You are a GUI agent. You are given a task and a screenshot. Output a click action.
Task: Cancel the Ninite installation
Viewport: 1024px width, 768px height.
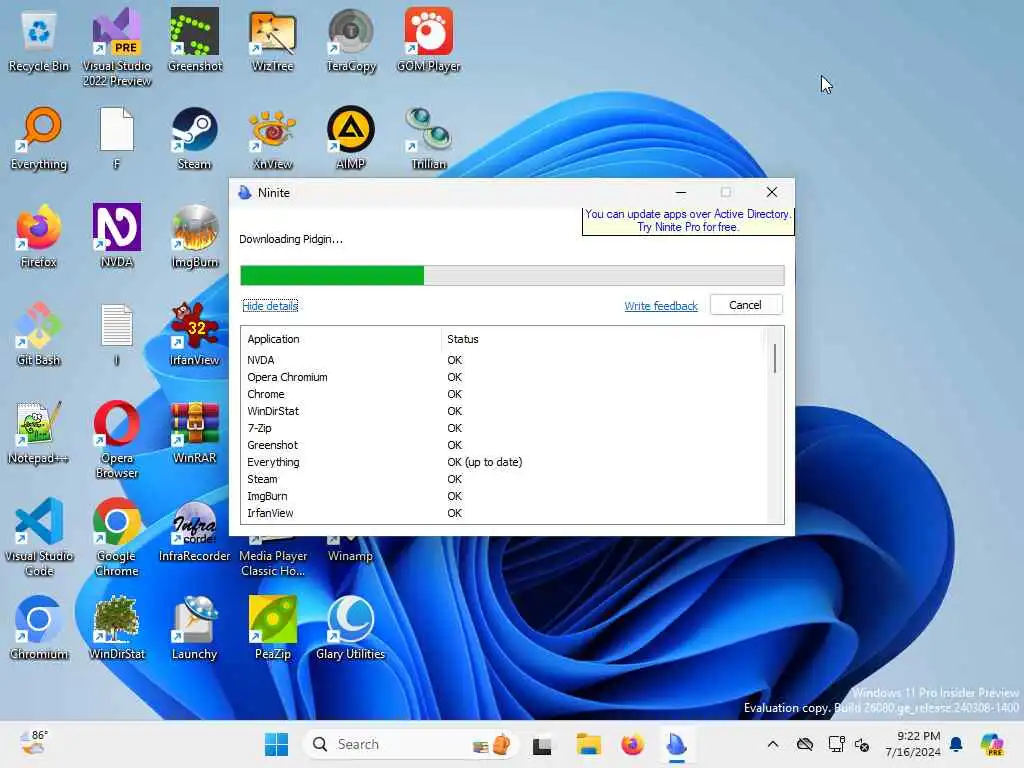pos(745,305)
